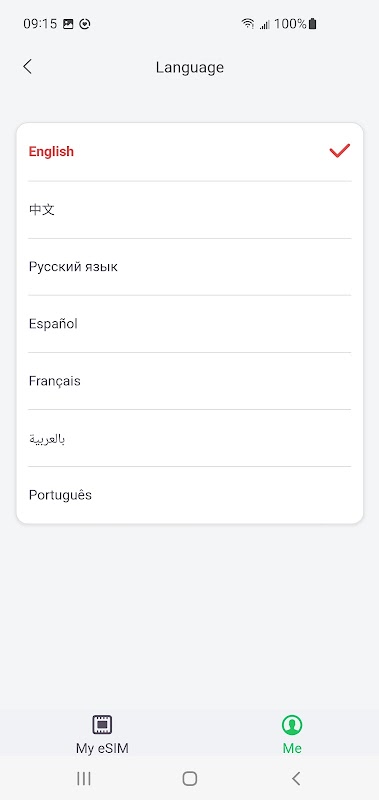Screen dimensions: 379x800
Task: Select Русский язык language option
Action: [x=190, y=267]
